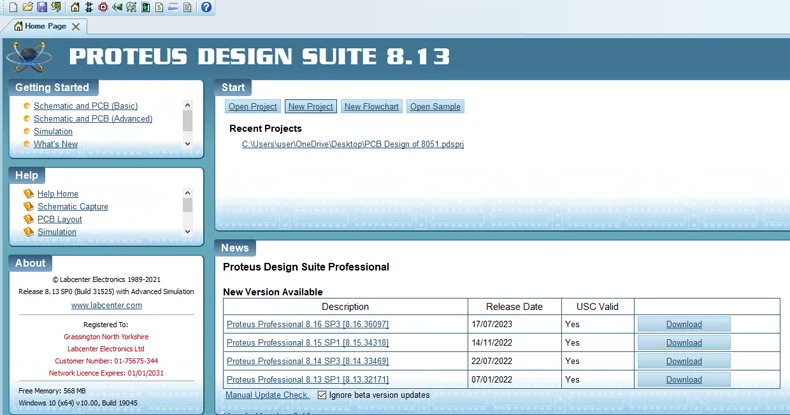Click the Customer Number: 01-75675-344 text
Viewport: 790px width, 415px height.
pyautogui.click(x=106, y=361)
